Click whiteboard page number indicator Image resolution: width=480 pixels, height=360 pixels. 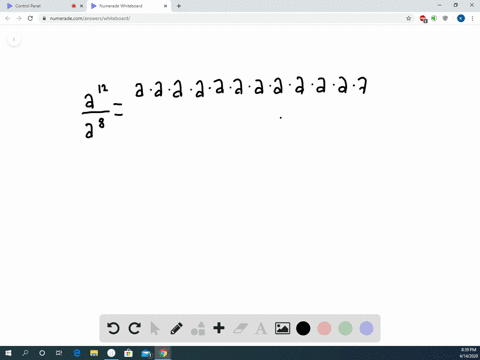[x=14, y=40]
